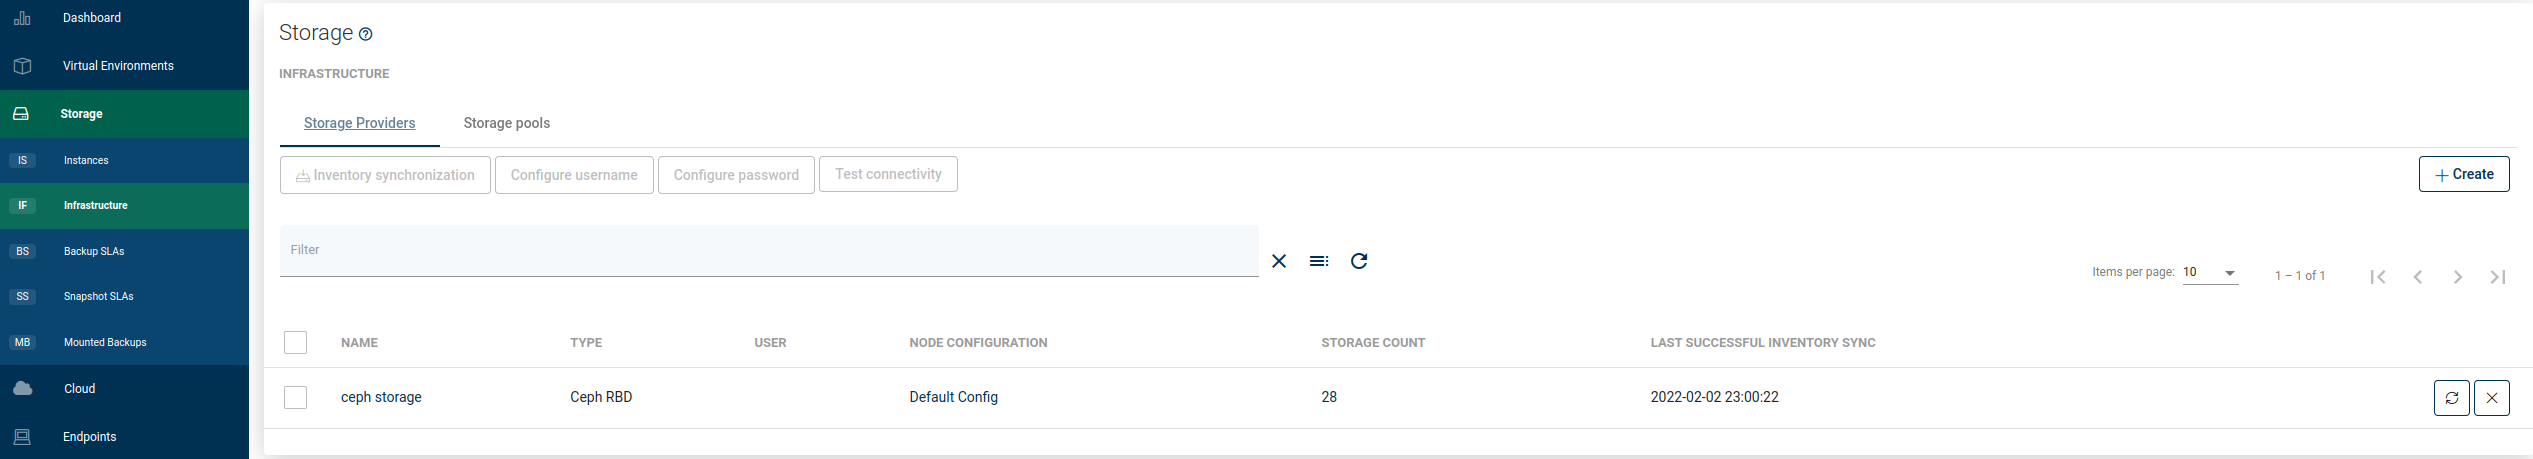Open the column list settings icon
Image resolution: width=2533 pixels, height=459 pixels.
tap(1319, 261)
